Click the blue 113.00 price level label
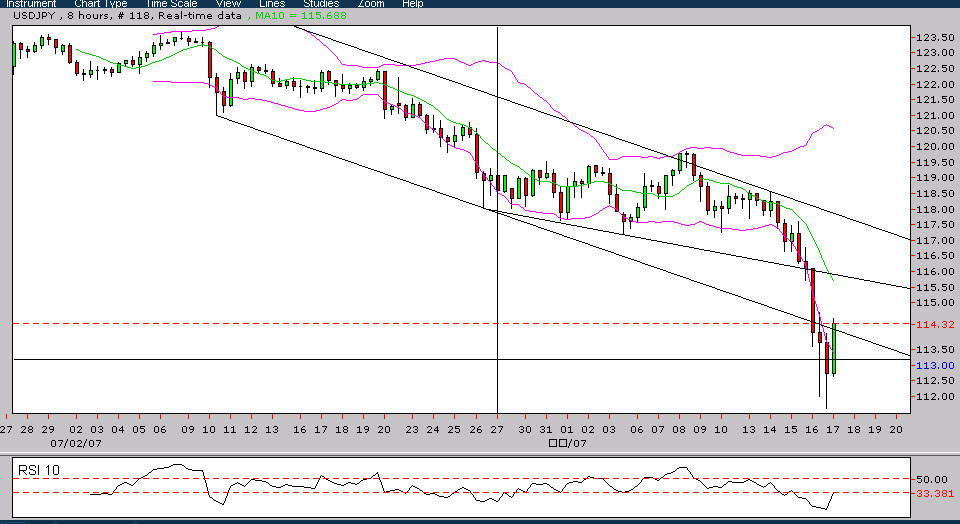The height and width of the screenshot is (524, 960). 934,365
